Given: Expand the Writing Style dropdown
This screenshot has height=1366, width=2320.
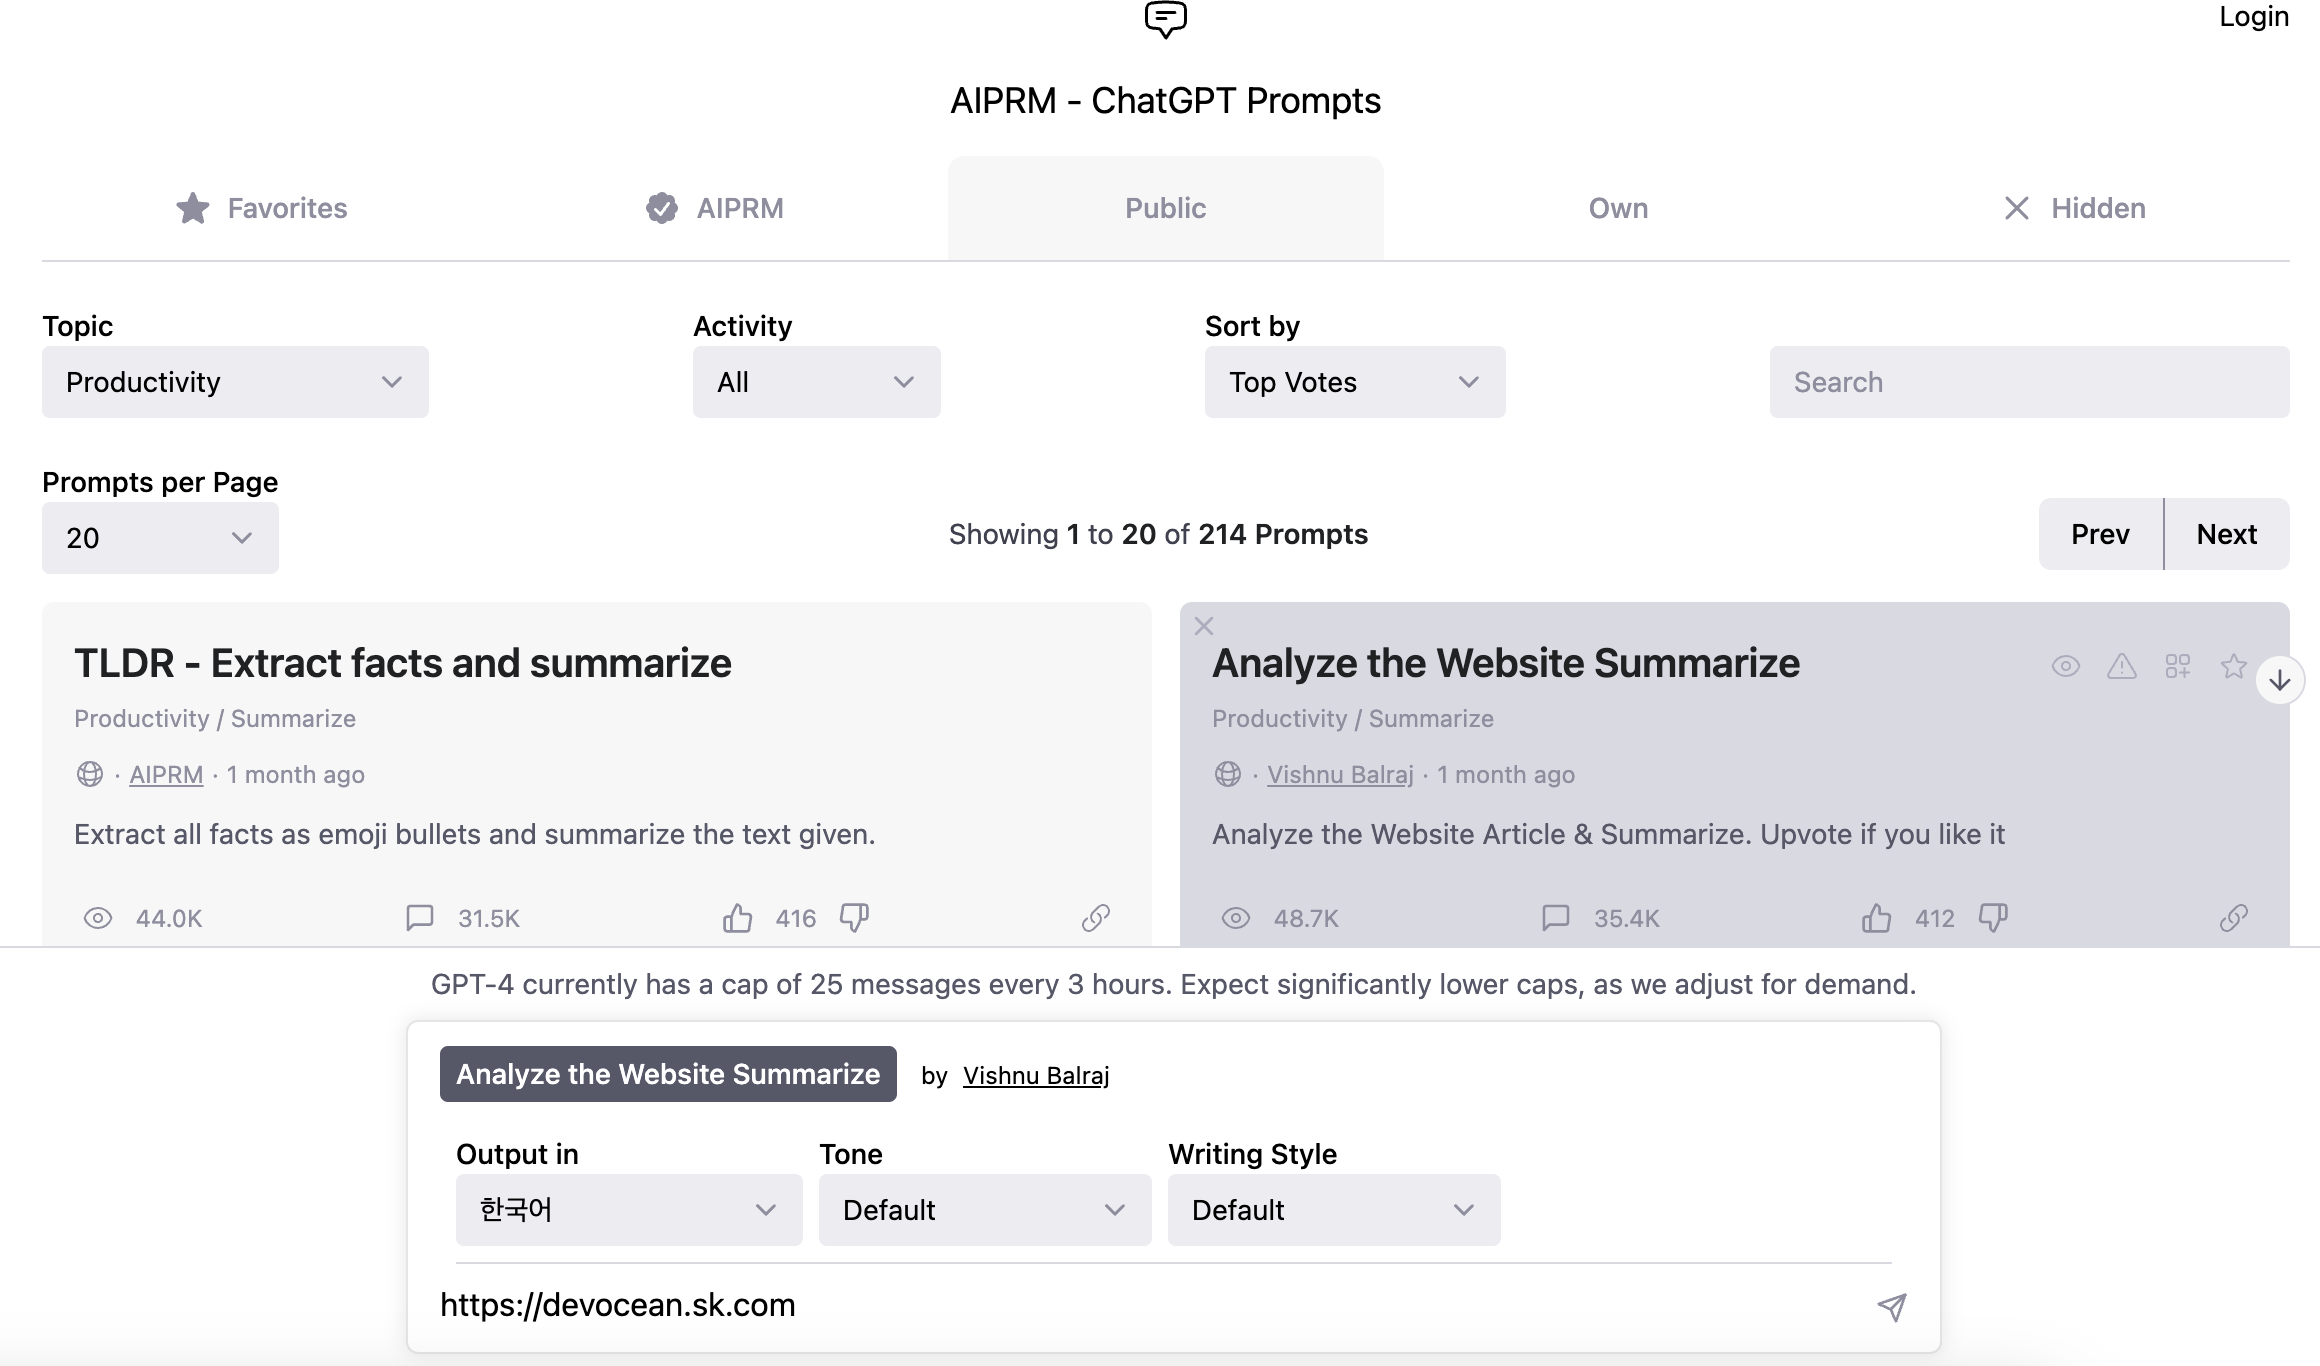Looking at the screenshot, I should pyautogui.click(x=1334, y=1210).
